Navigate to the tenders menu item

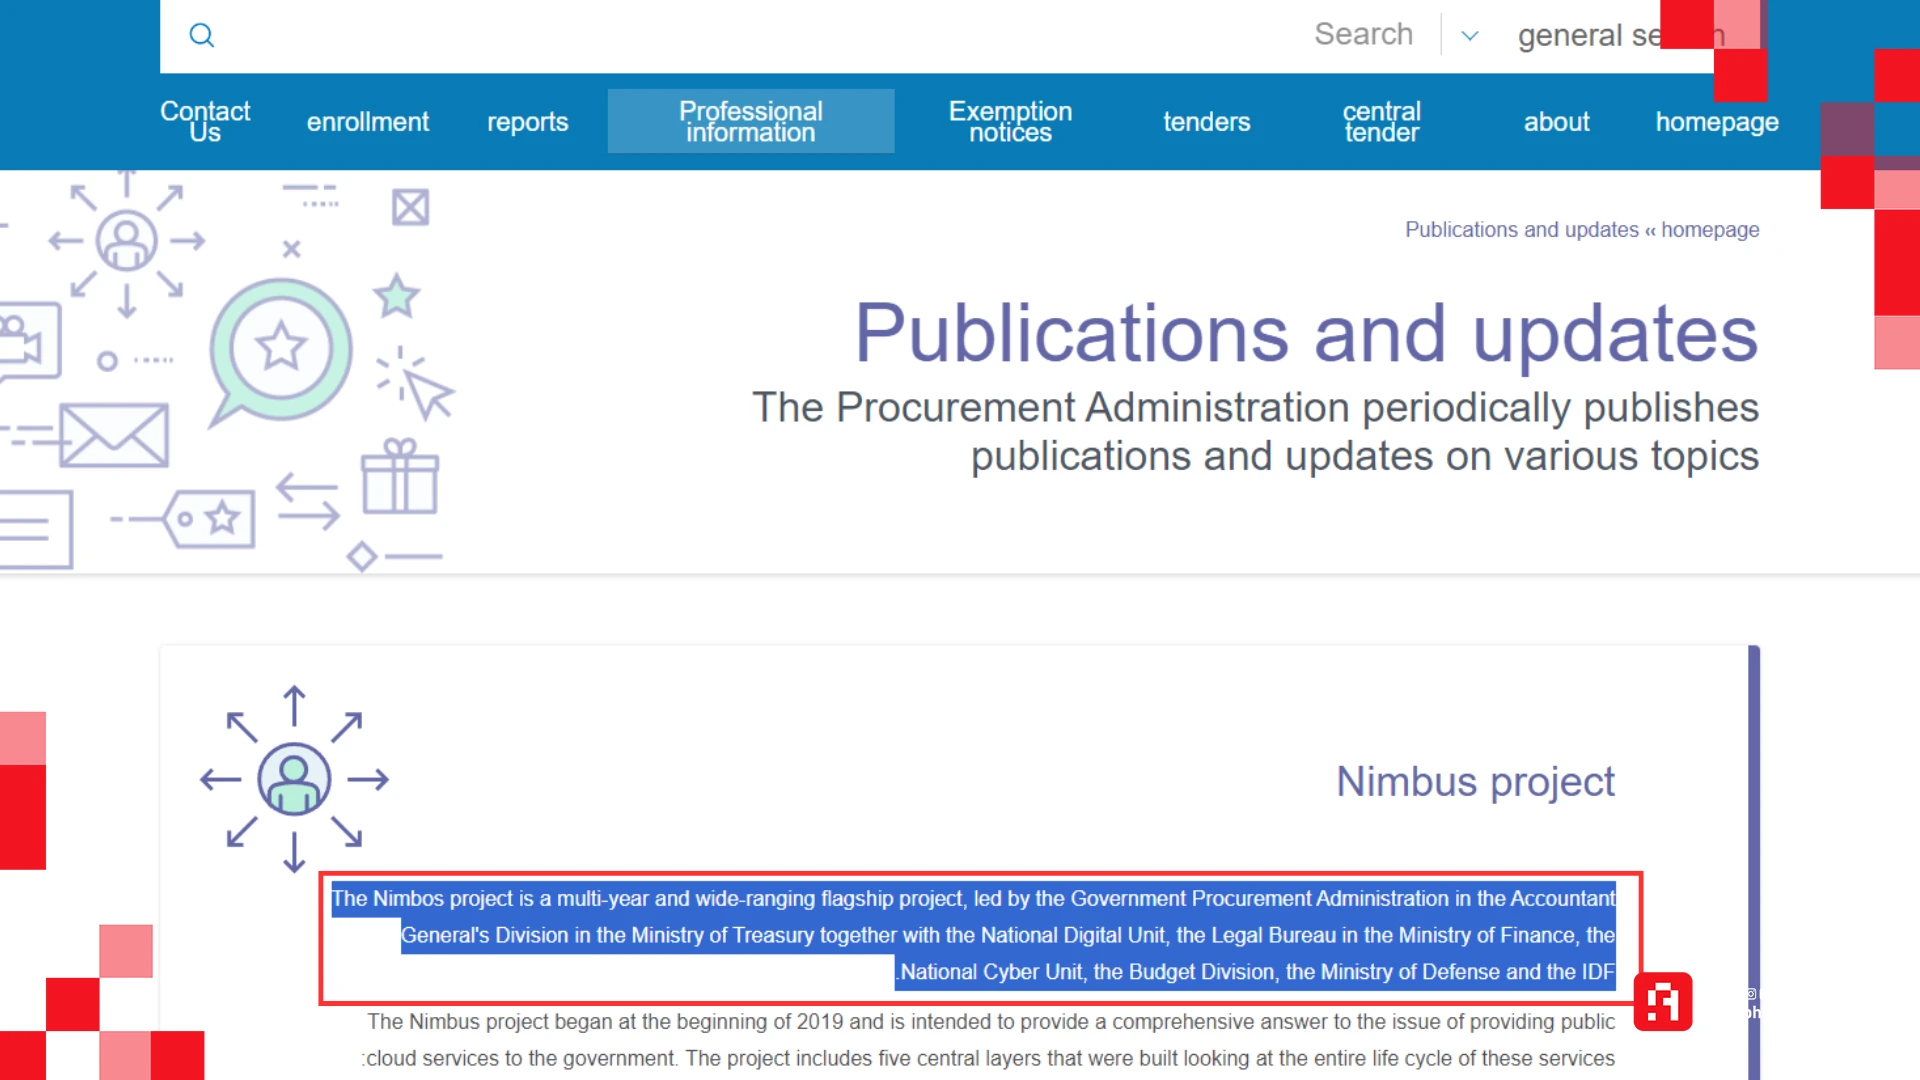click(x=1206, y=122)
